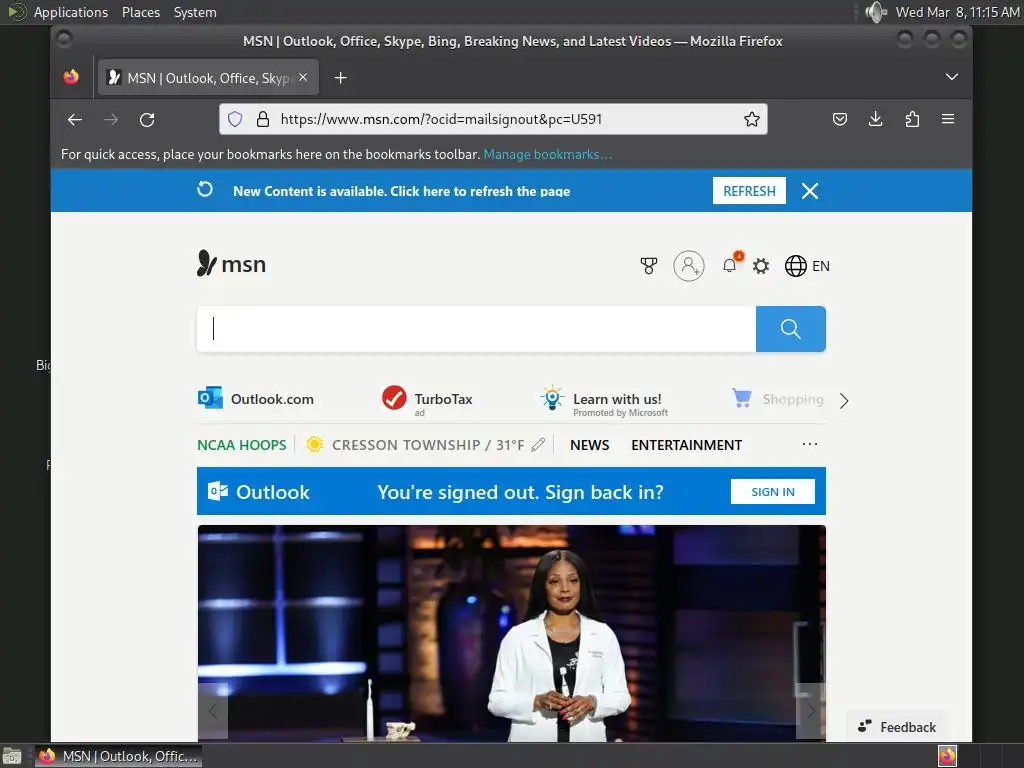Expand the list all tabs chevron
Viewport: 1024px width, 768px height.
tap(952, 77)
